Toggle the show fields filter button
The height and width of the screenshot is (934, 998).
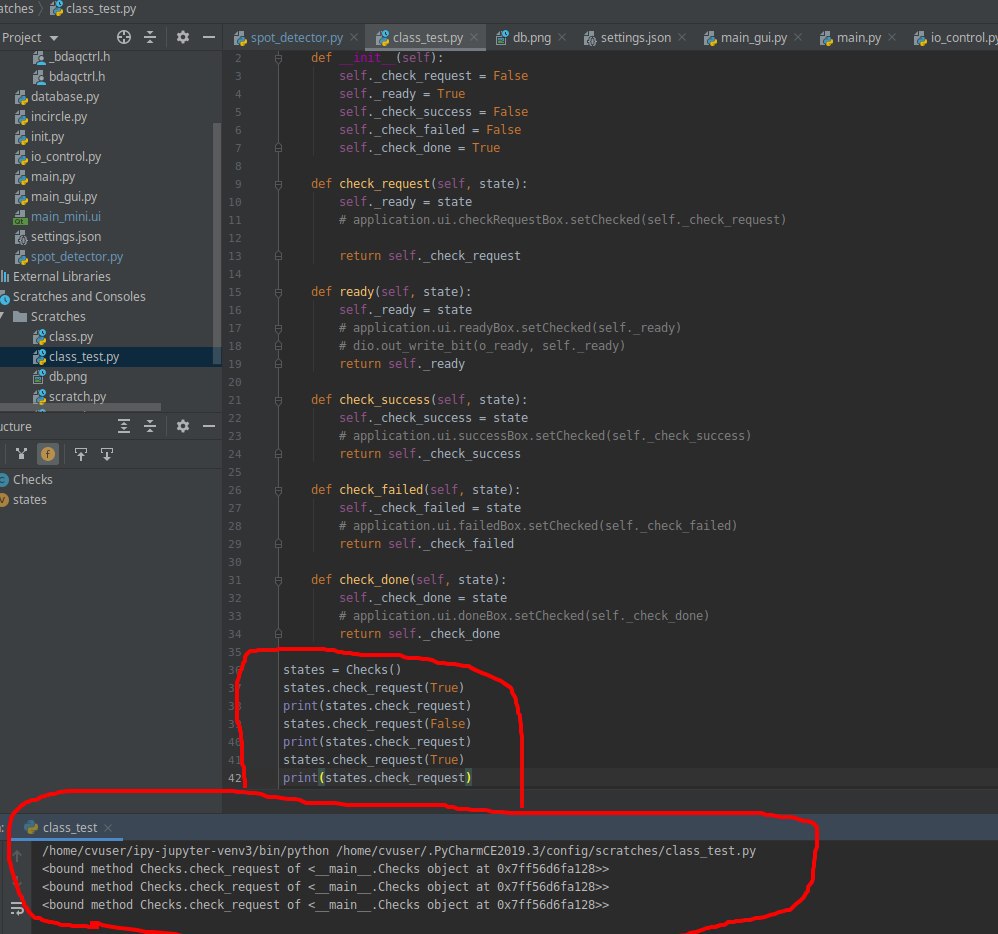point(47,454)
